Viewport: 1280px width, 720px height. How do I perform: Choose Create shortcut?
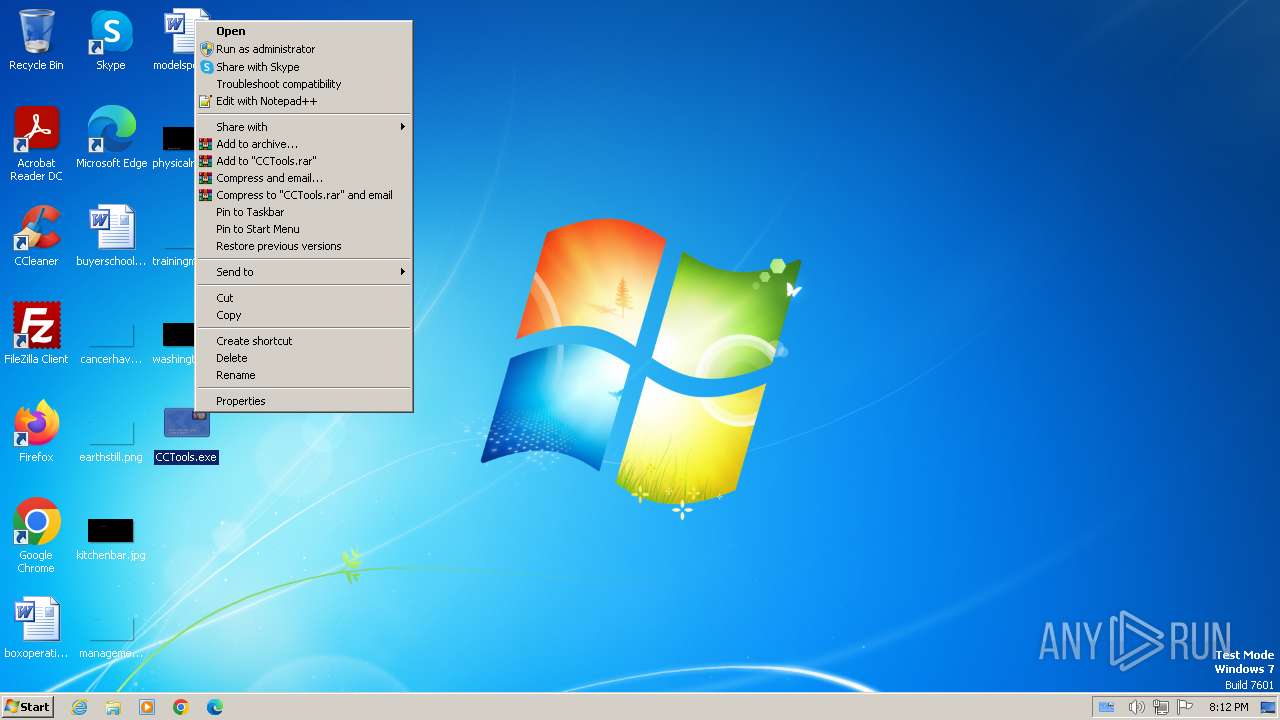(304, 341)
